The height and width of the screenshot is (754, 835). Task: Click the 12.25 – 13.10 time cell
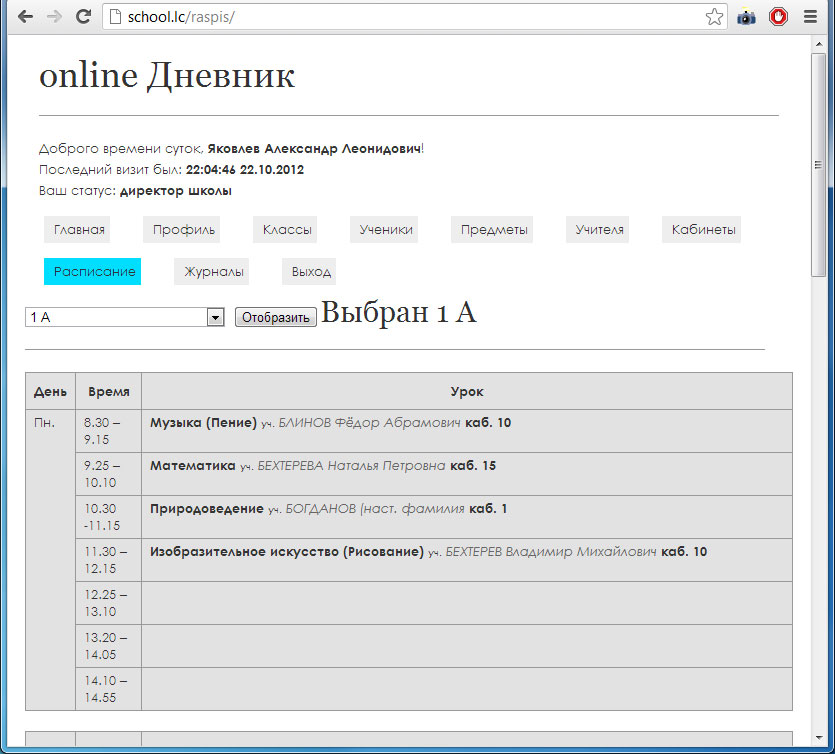click(109, 603)
